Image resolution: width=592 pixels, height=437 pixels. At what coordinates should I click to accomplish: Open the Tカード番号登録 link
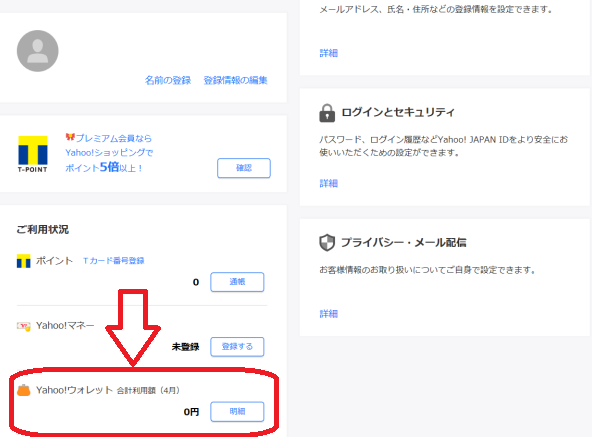tap(114, 261)
